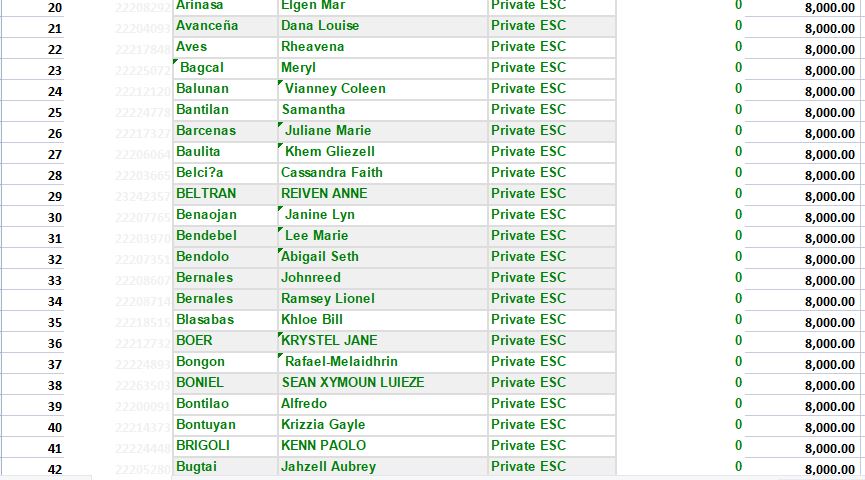Select the Abigail Seth cell
865x480 pixels.
pos(320,257)
